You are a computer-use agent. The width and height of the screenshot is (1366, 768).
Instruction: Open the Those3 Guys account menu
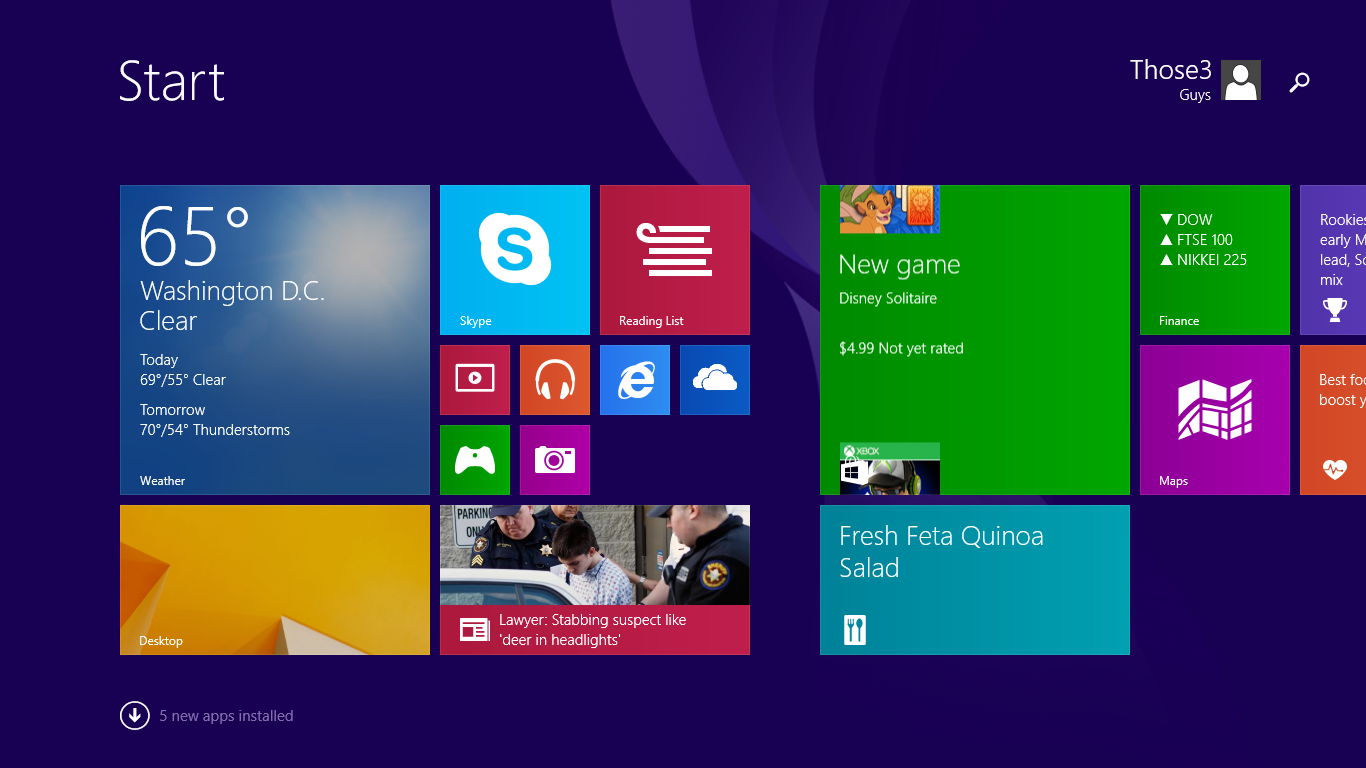(x=1194, y=80)
